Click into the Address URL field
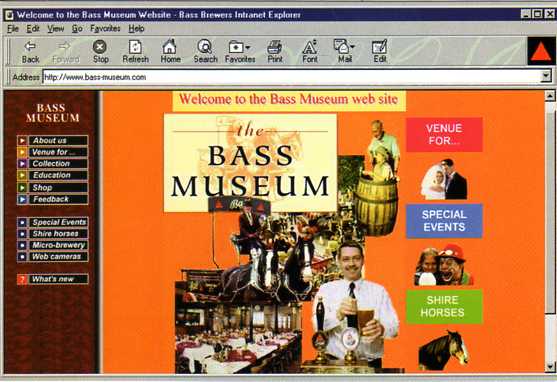This screenshot has height=382, width=557. (x=291, y=77)
